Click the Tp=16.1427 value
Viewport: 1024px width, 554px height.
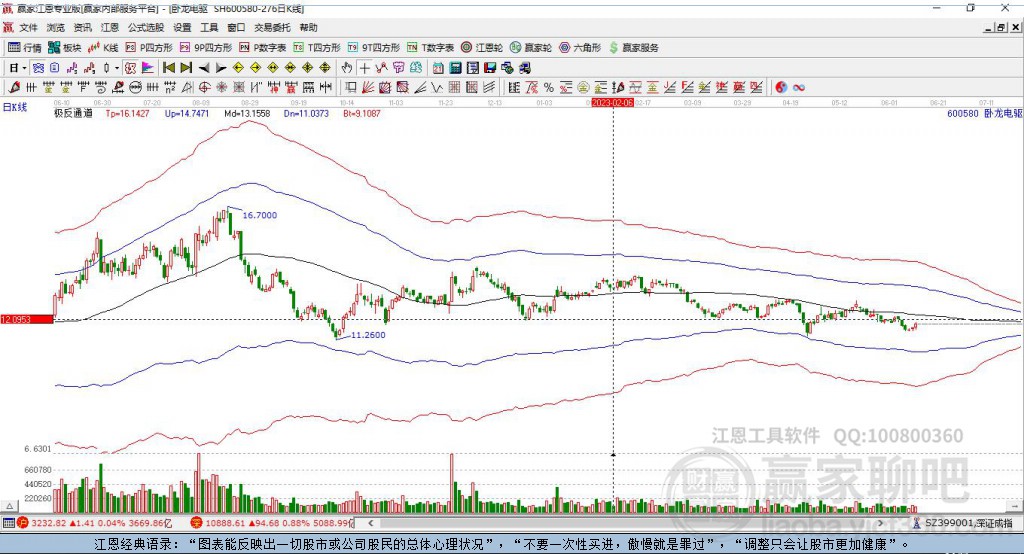pyautogui.click(x=127, y=113)
